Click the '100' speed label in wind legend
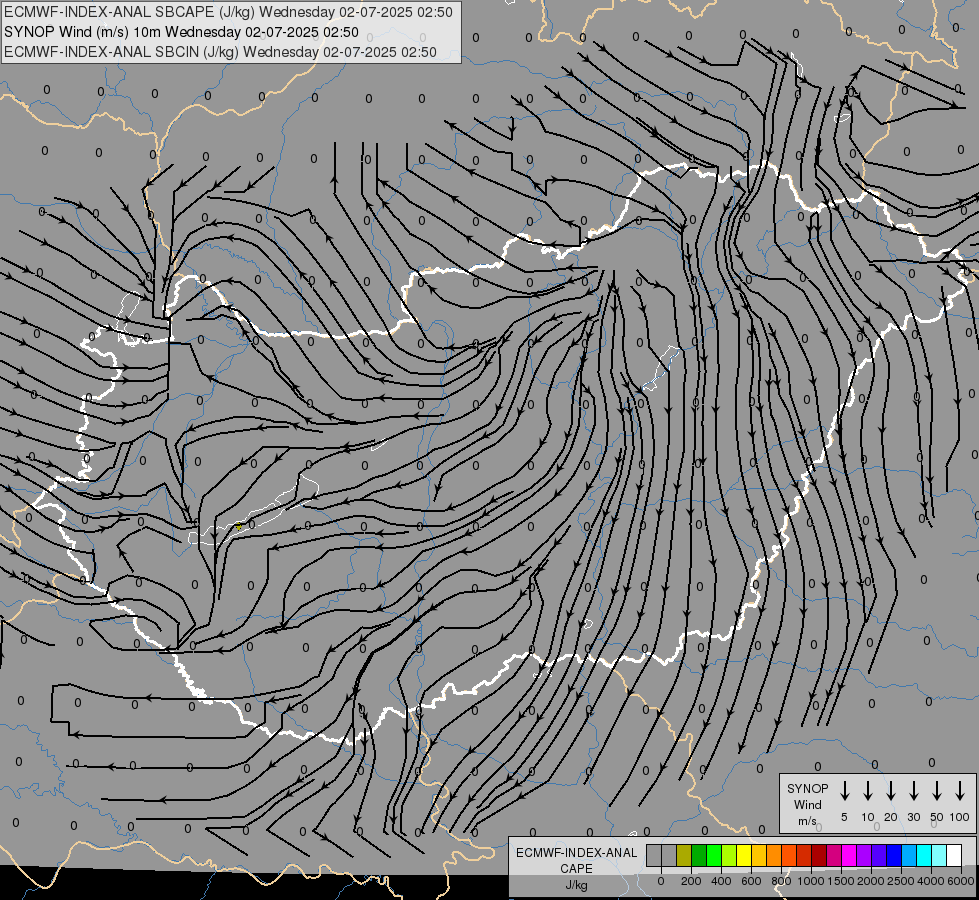 [960, 817]
